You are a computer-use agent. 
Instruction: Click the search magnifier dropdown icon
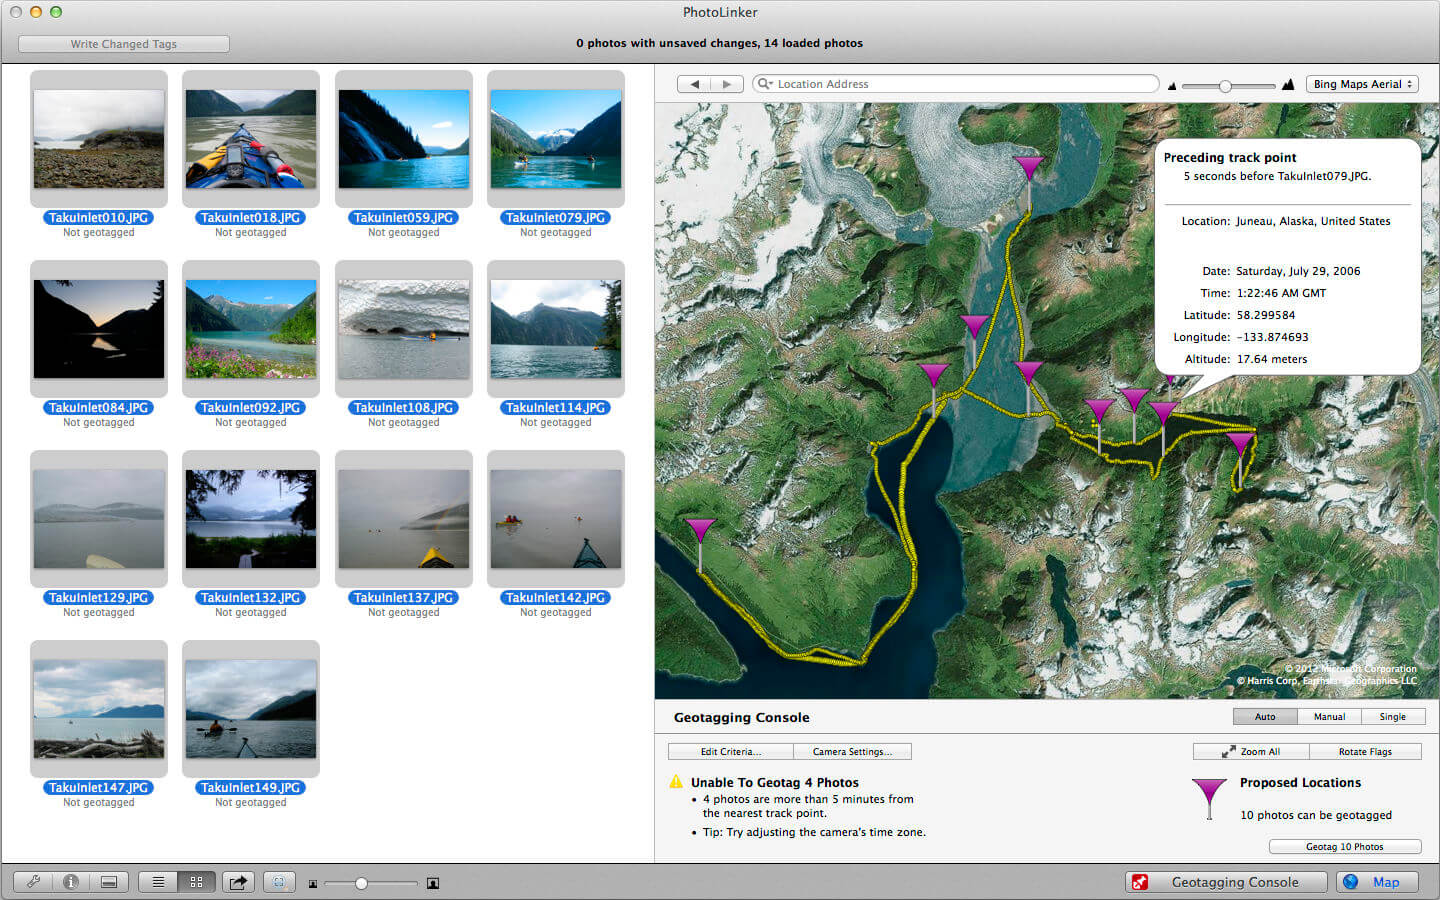(765, 84)
